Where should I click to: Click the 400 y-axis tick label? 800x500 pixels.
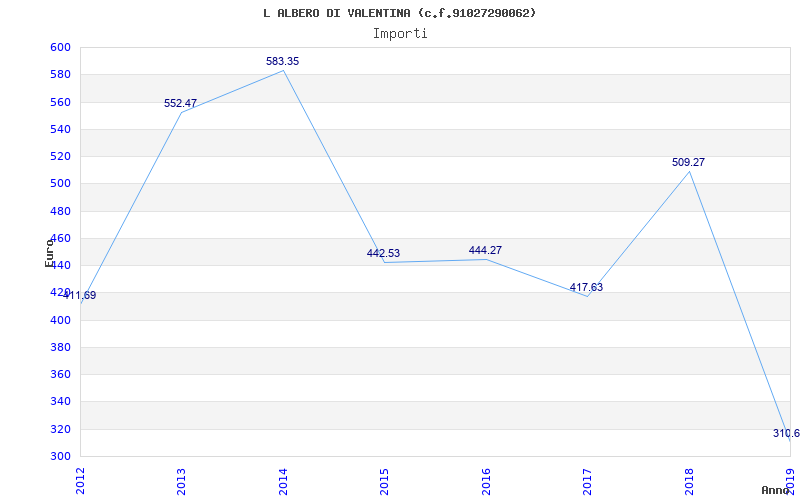[60, 320]
